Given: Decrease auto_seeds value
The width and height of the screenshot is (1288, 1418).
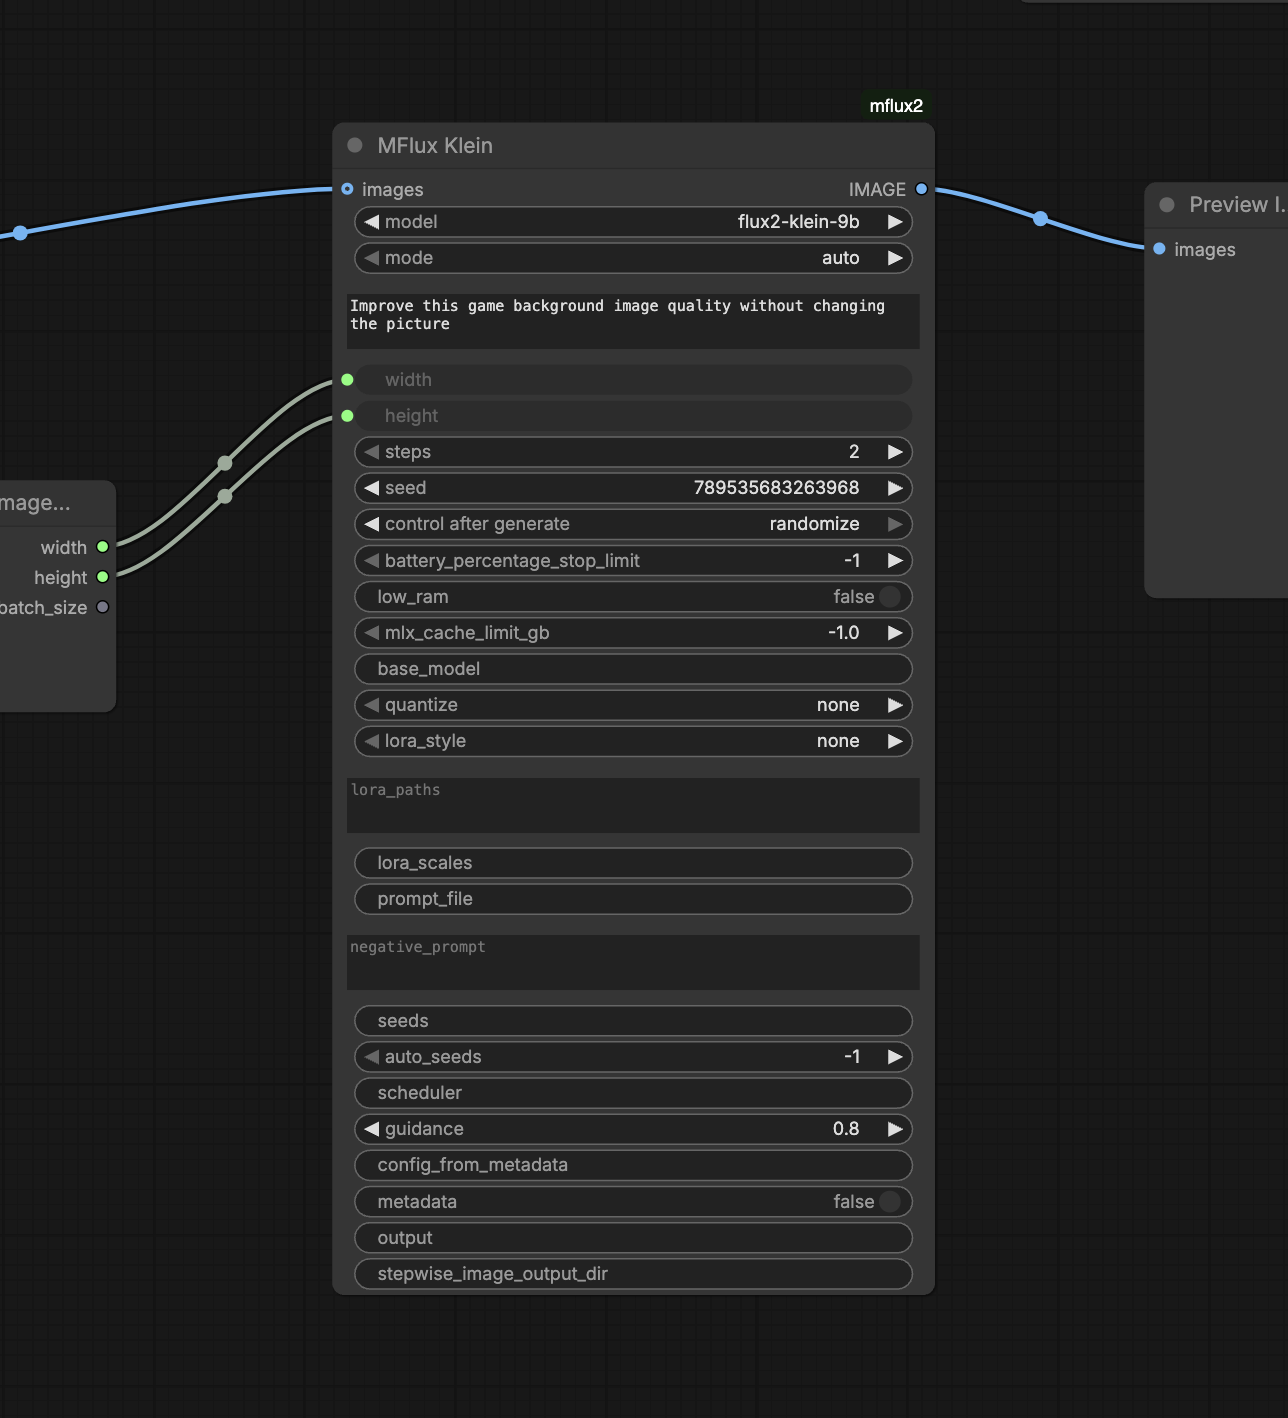Looking at the screenshot, I should point(372,1057).
